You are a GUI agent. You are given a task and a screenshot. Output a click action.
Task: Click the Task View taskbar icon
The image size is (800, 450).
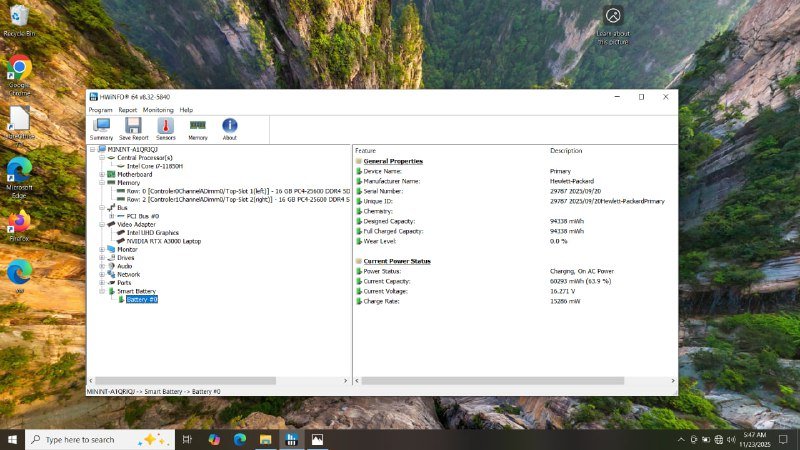point(187,439)
